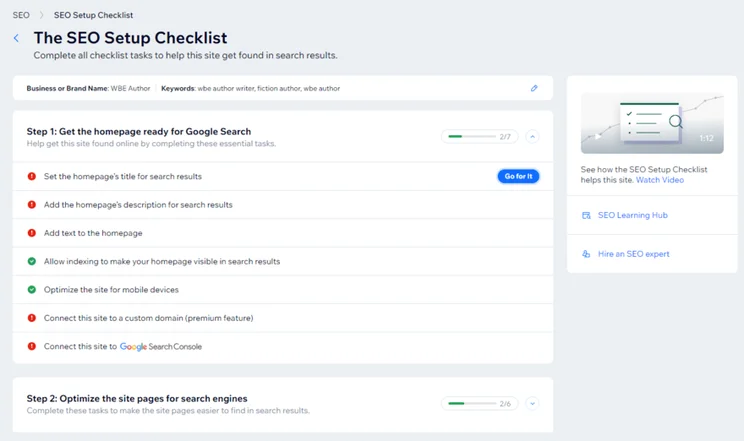Click the SEO Learning Hub icon
Viewport: 744px width, 441px height.
pos(586,216)
